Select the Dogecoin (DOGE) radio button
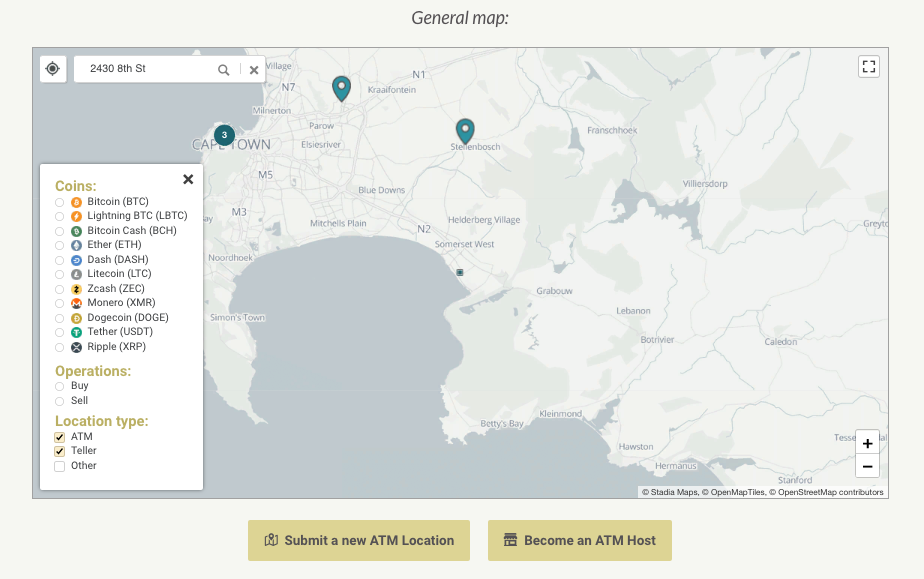 pos(60,318)
